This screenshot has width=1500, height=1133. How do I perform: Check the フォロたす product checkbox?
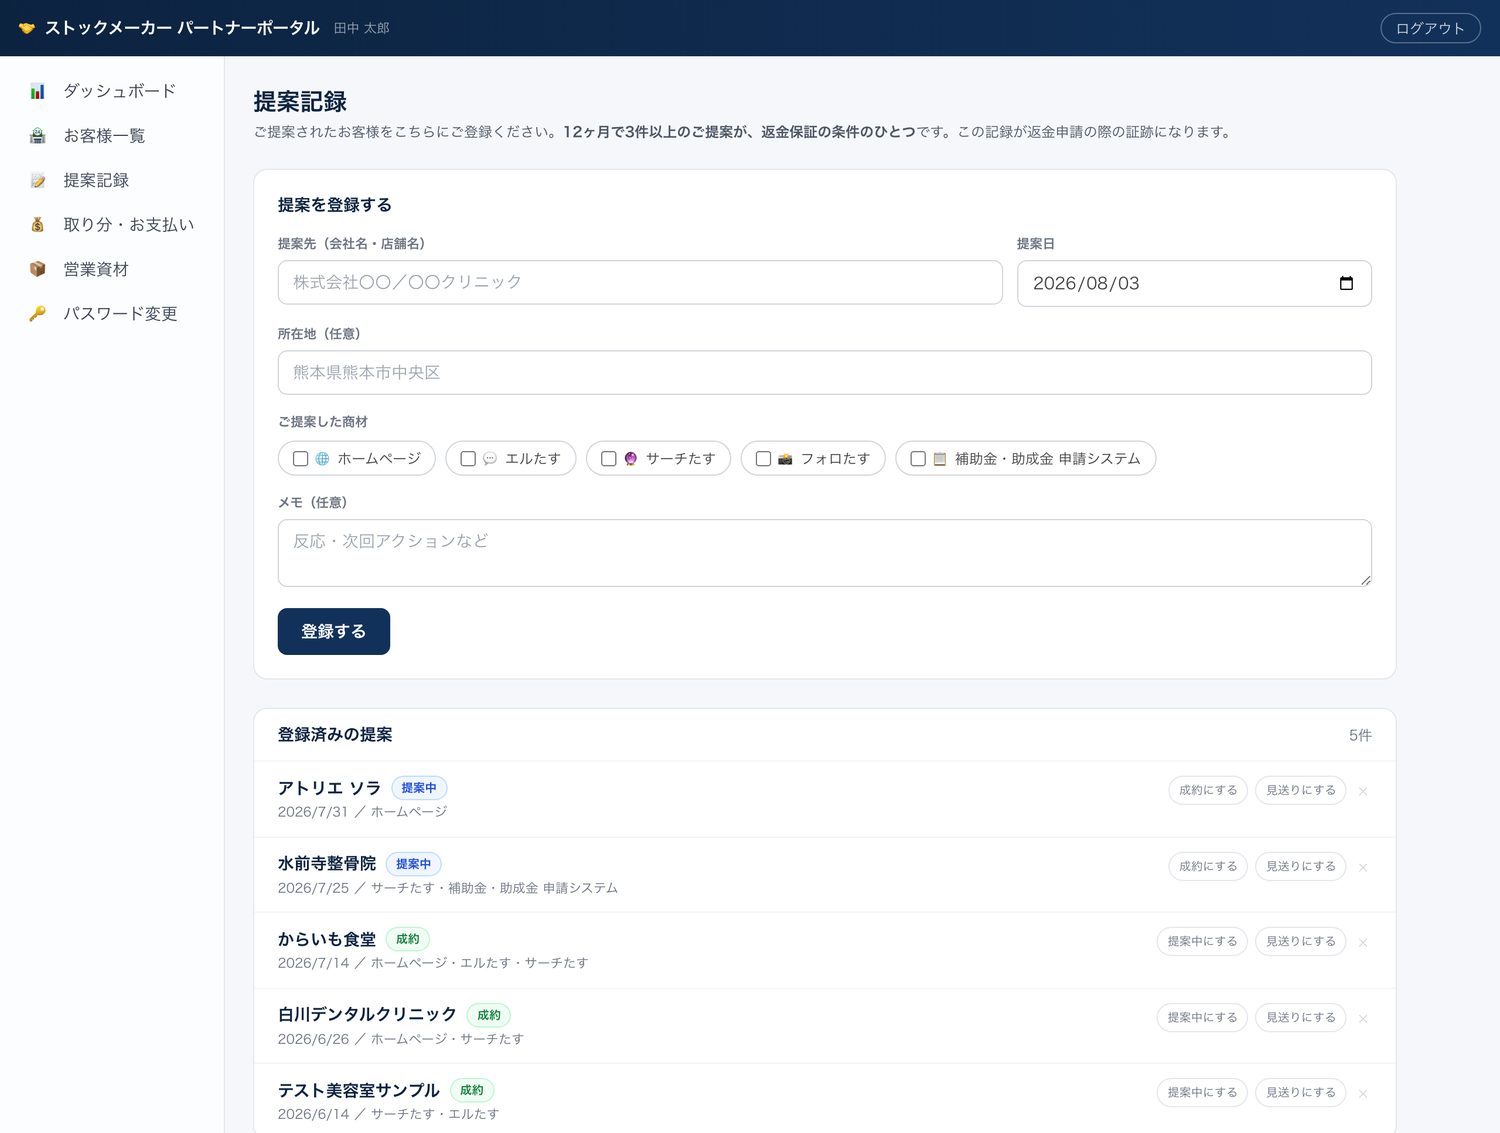click(763, 459)
